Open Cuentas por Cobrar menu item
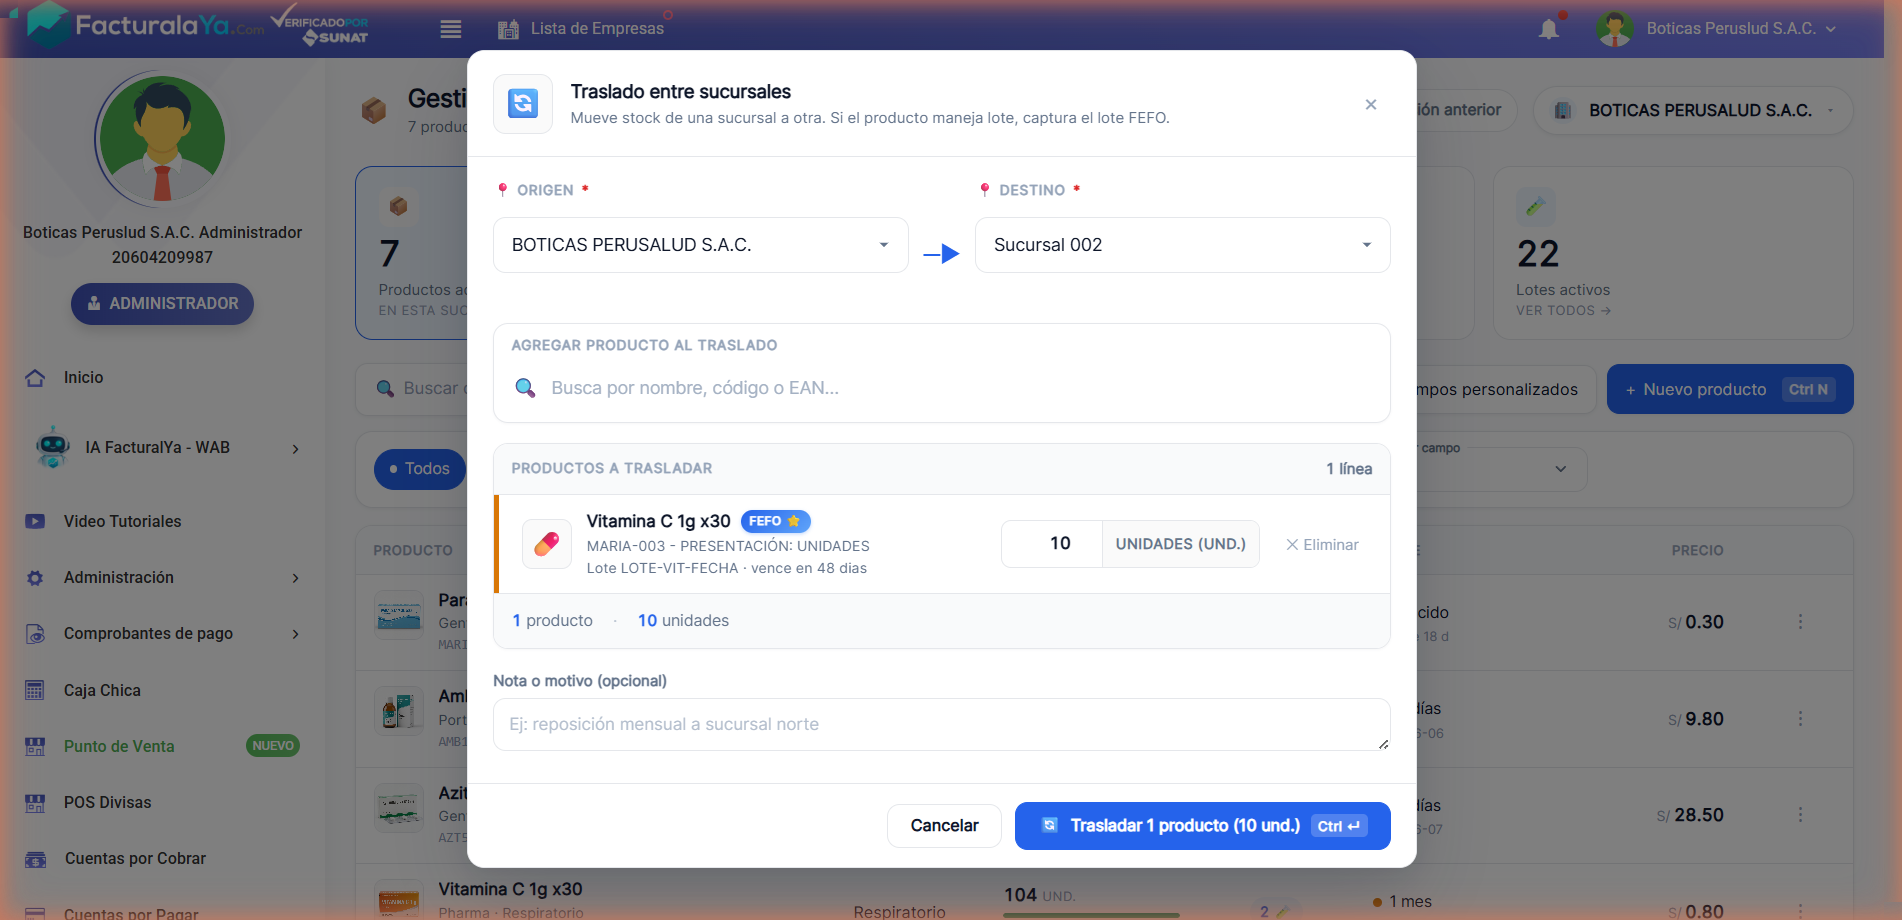Viewport: 1902px width, 920px height. 135,859
